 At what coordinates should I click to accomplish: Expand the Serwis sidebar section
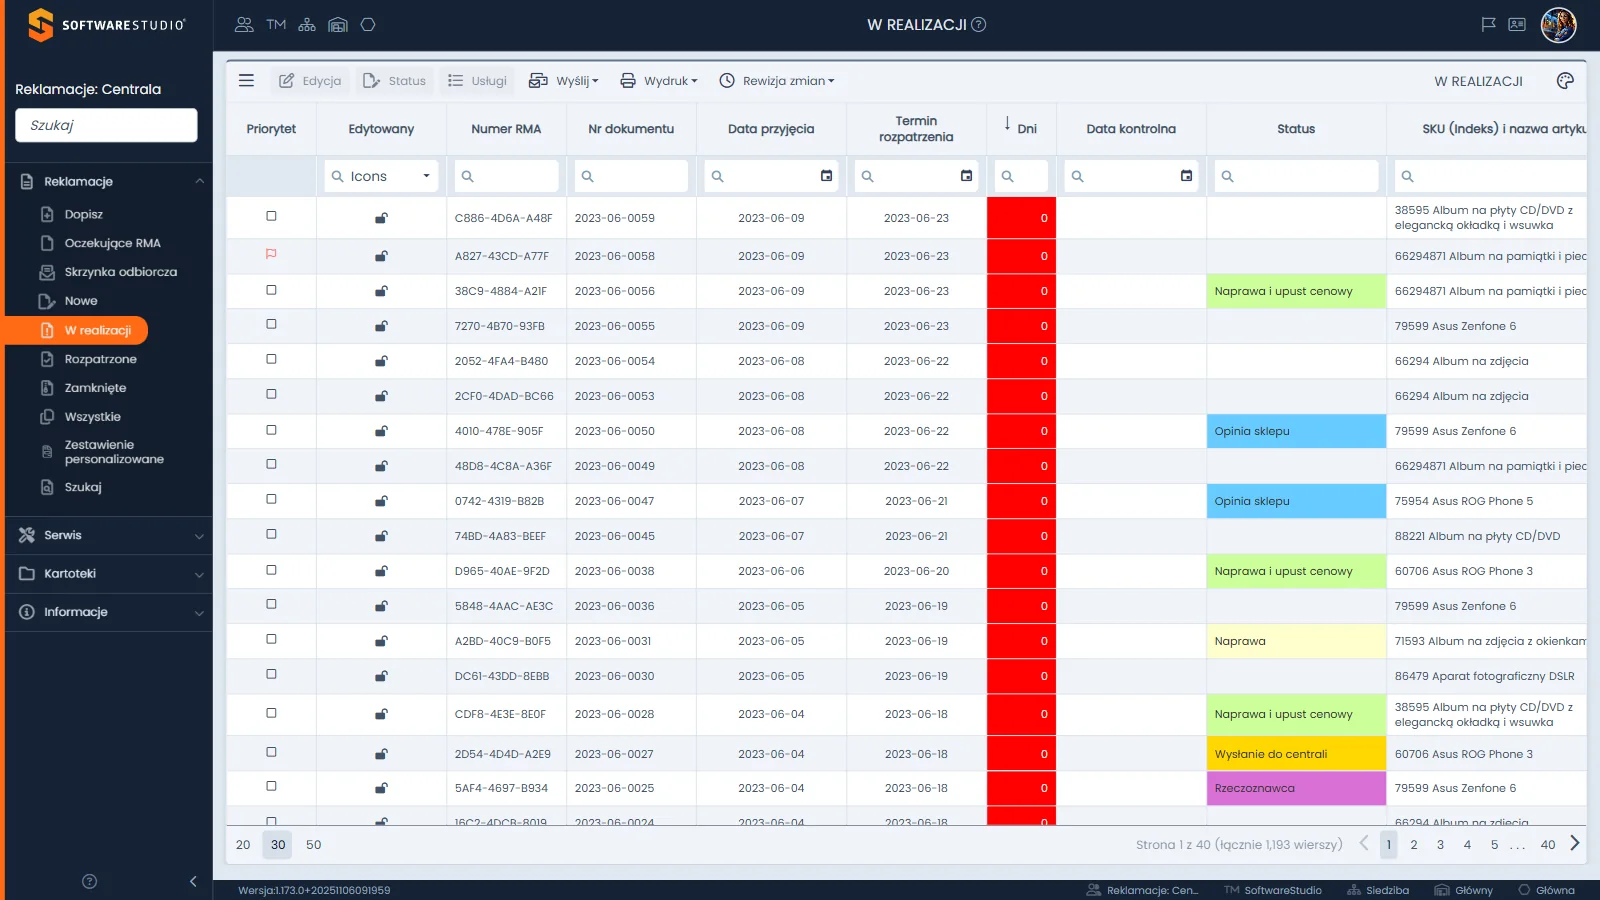(108, 535)
